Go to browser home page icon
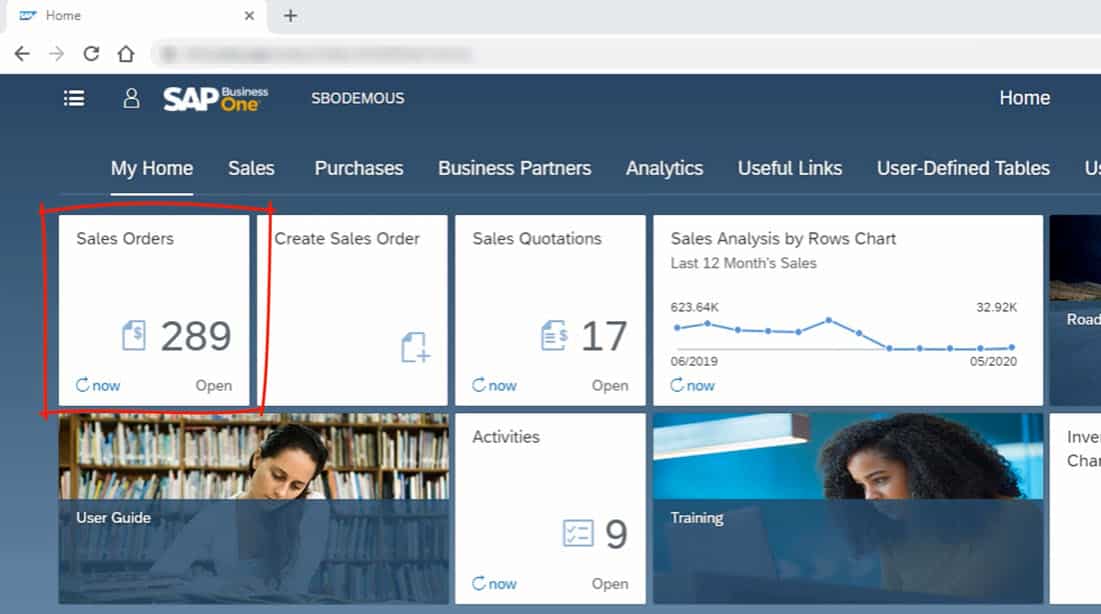 click(125, 54)
